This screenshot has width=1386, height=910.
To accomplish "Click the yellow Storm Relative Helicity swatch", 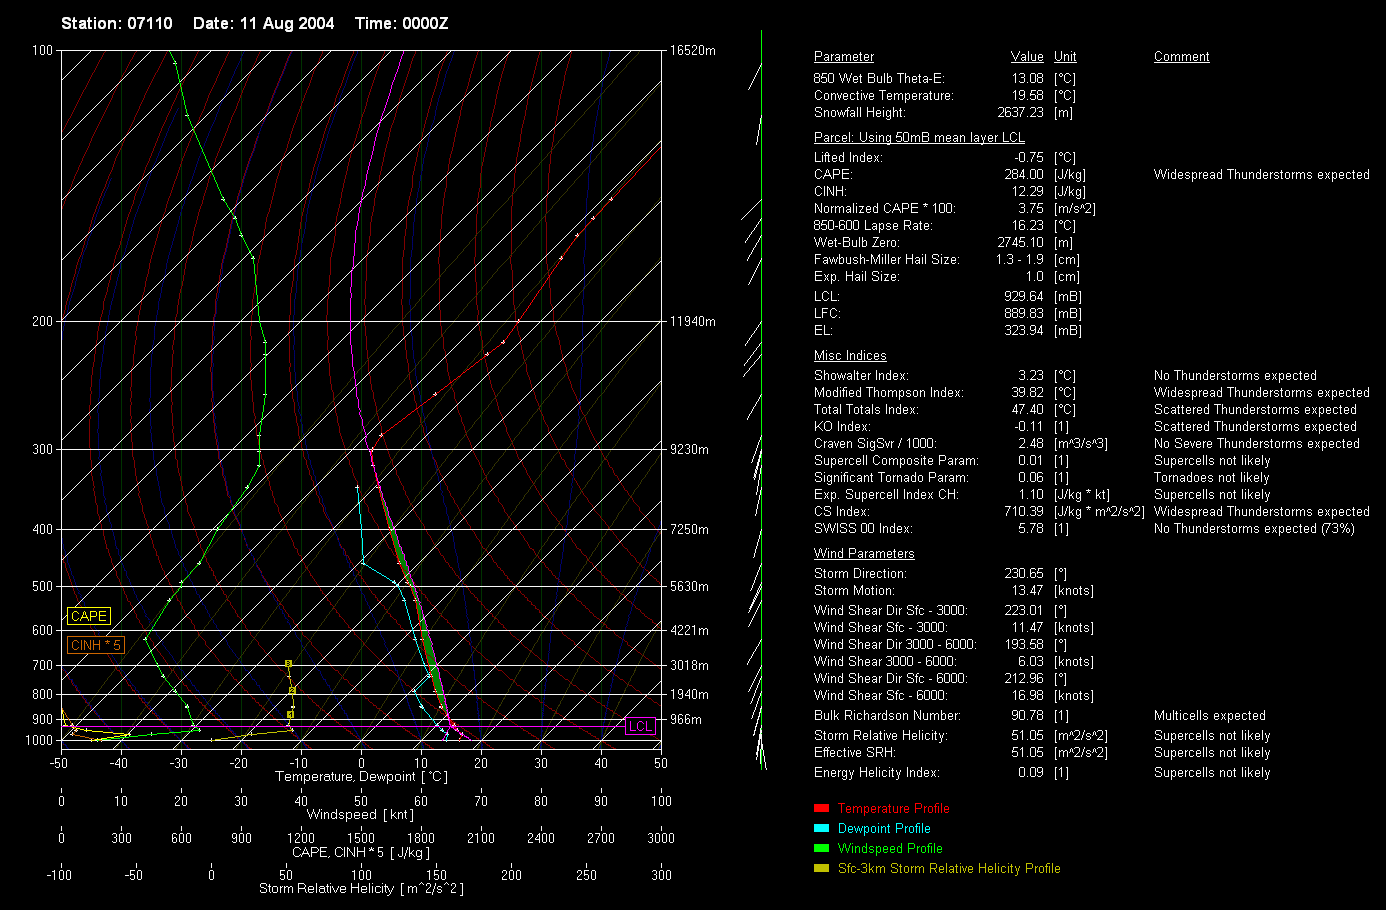I will pos(822,868).
